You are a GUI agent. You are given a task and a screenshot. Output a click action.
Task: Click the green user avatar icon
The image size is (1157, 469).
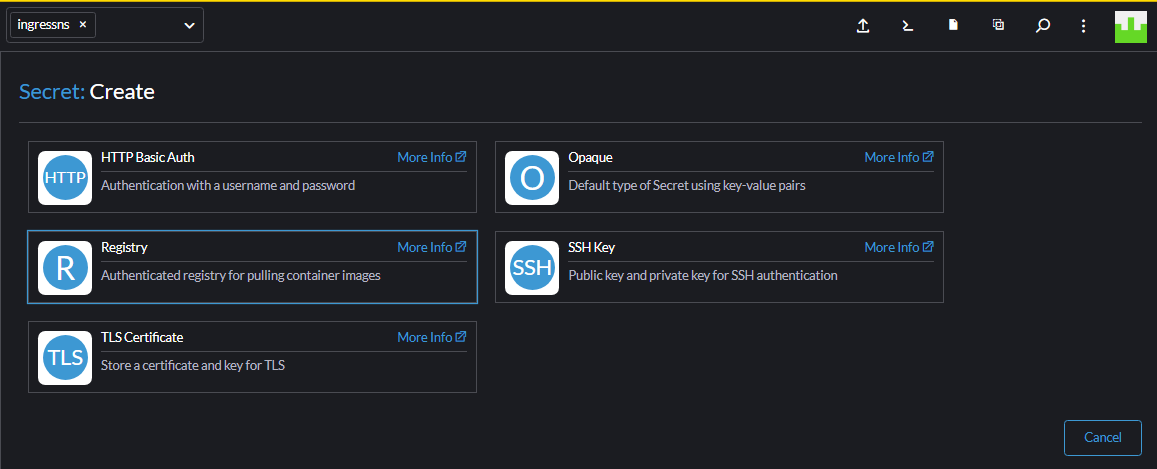click(1130, 26)
